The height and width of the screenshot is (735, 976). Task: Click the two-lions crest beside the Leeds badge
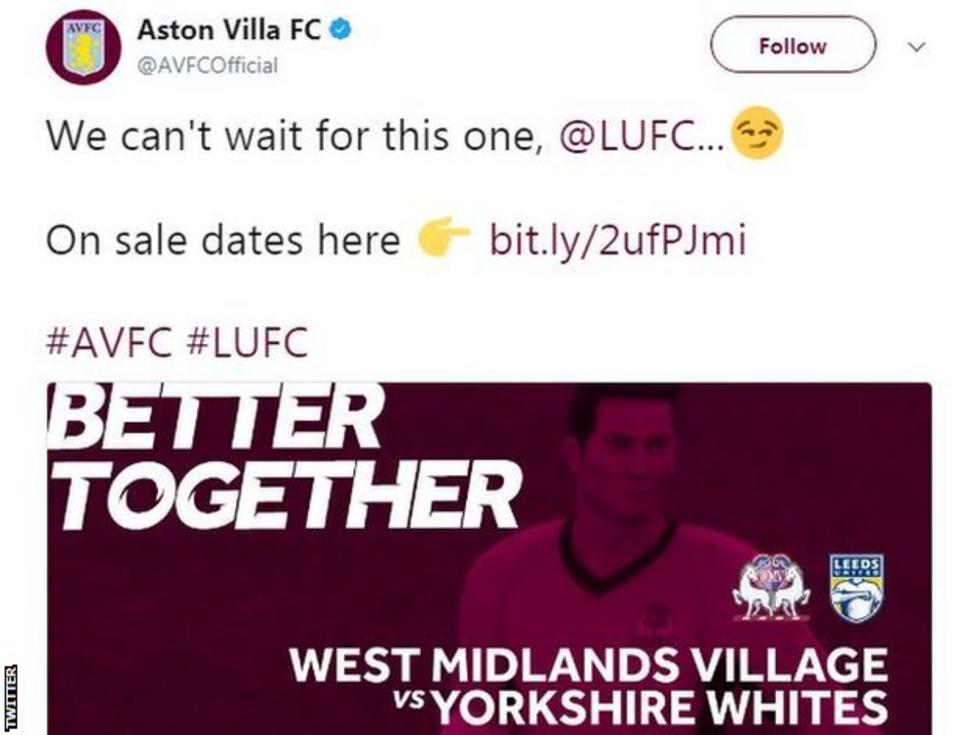[x=771, y=589]
